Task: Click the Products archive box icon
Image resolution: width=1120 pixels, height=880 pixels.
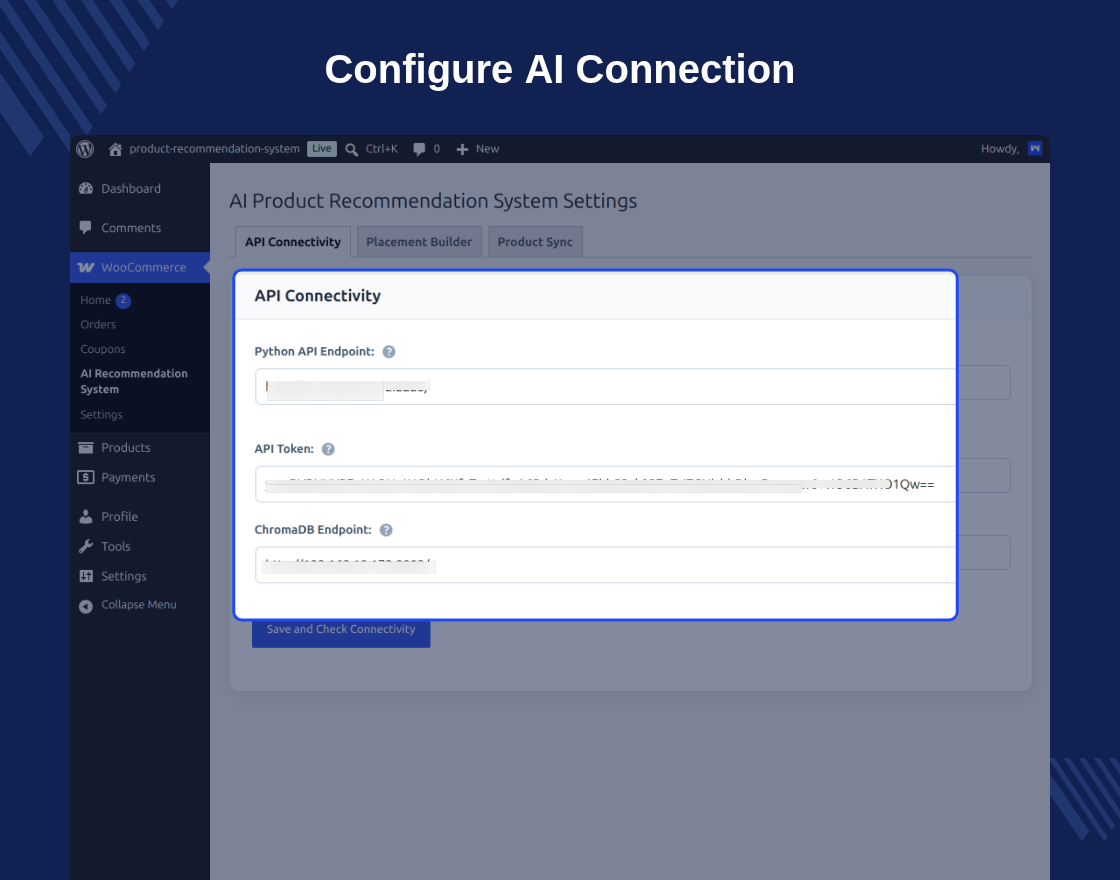Action: tap(86, 448)
